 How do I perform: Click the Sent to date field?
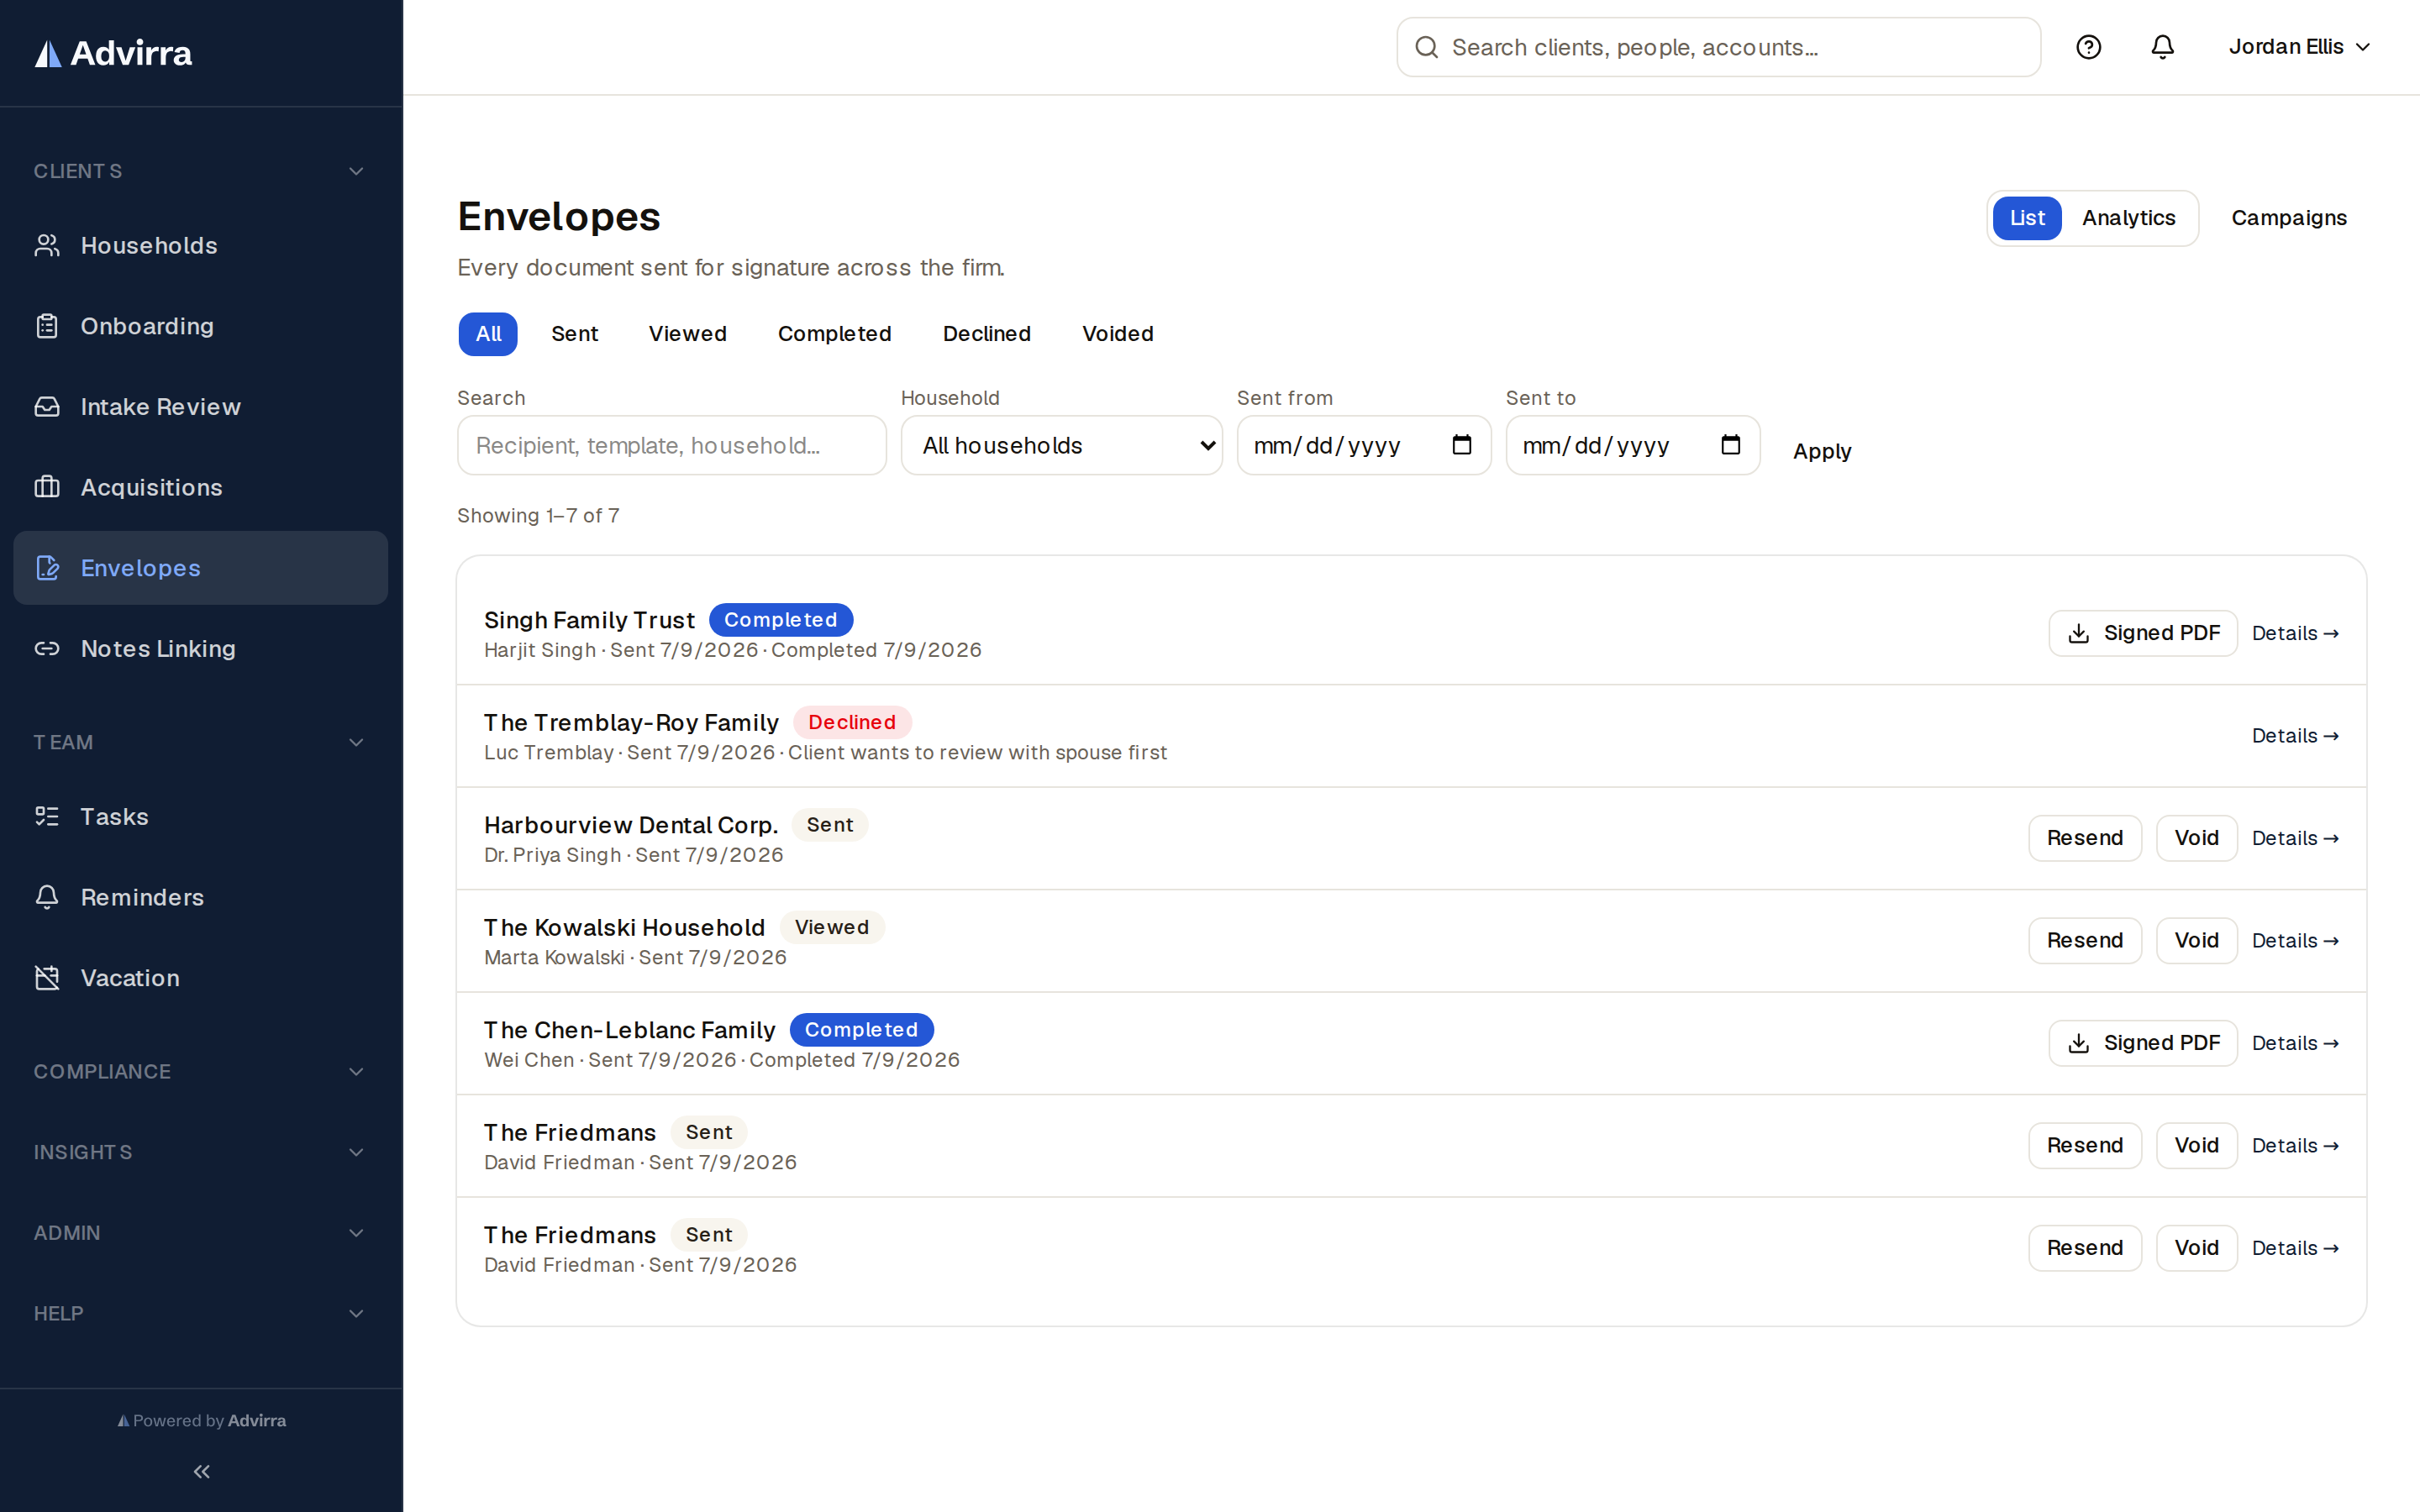1632,445
